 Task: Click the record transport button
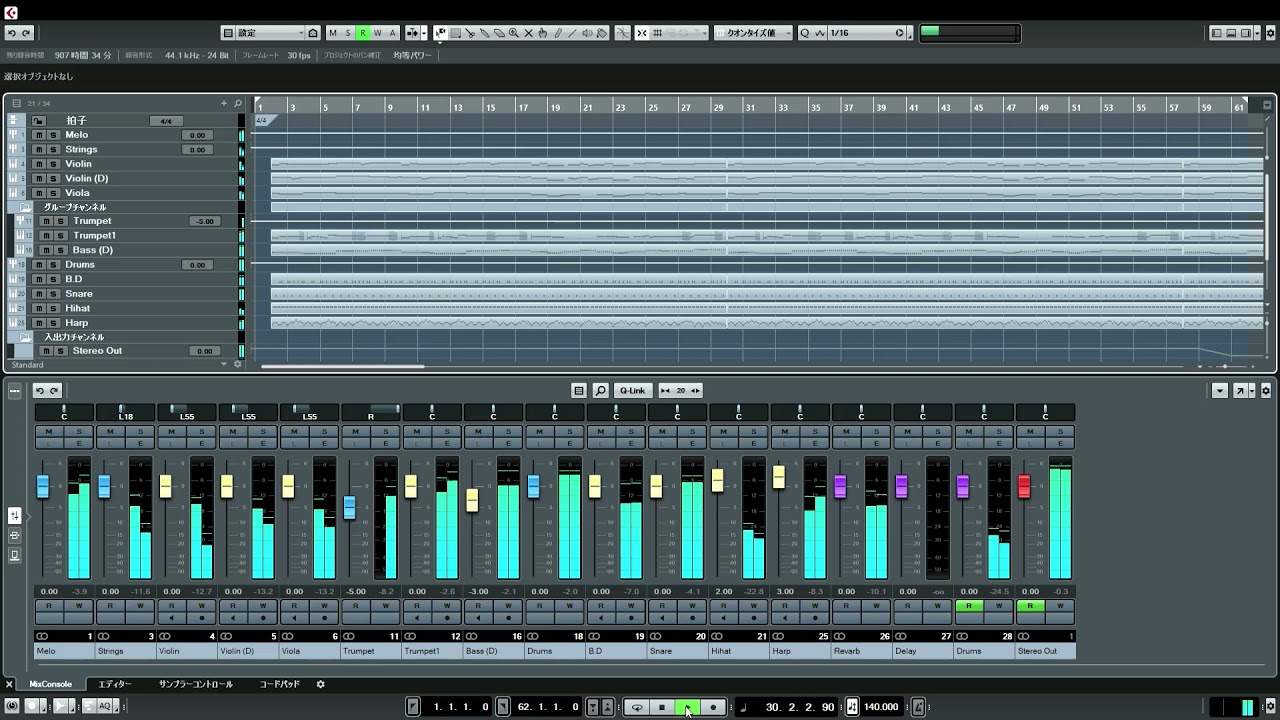(712, 707)
